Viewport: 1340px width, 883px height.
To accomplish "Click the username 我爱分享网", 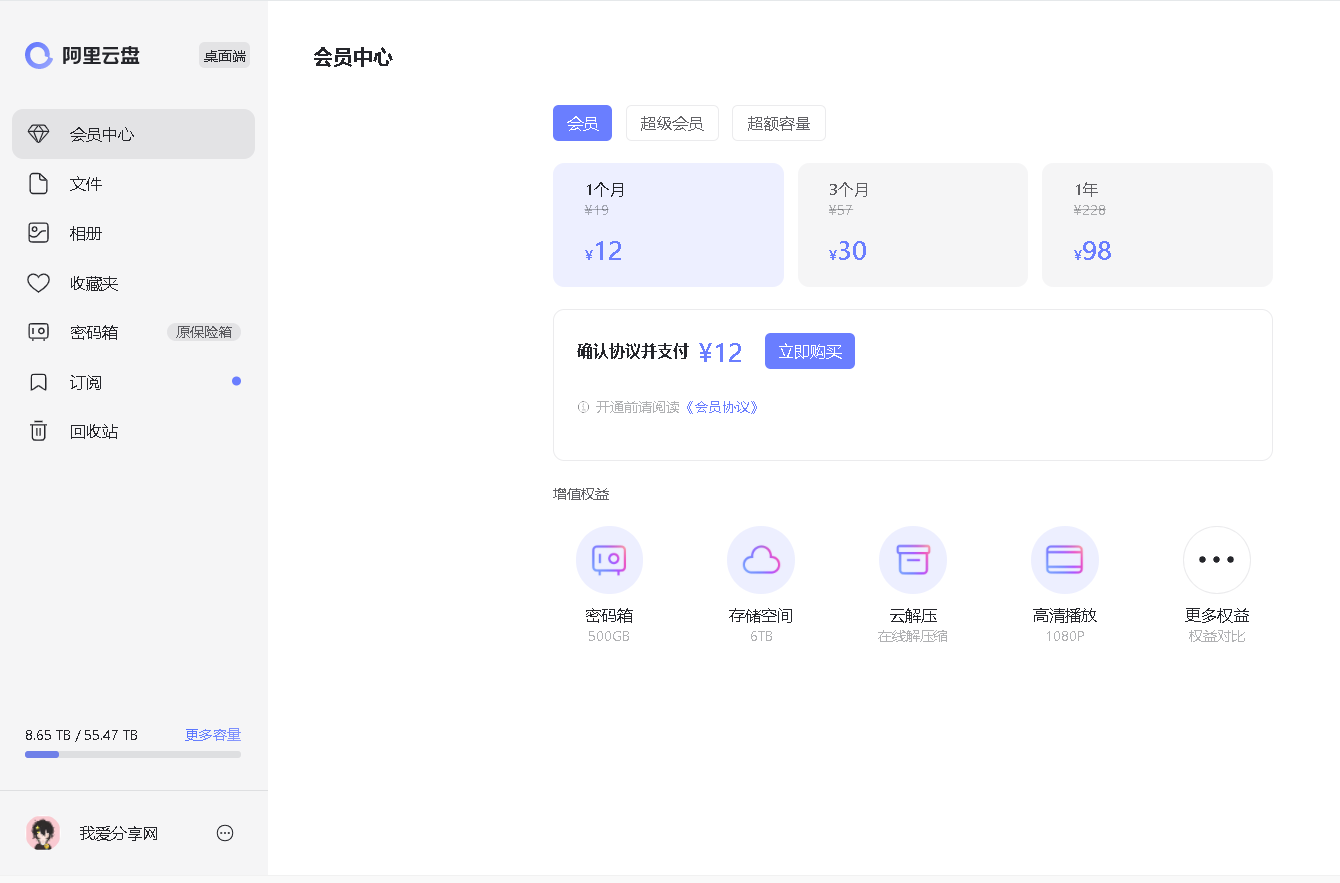I will point(119,833).
